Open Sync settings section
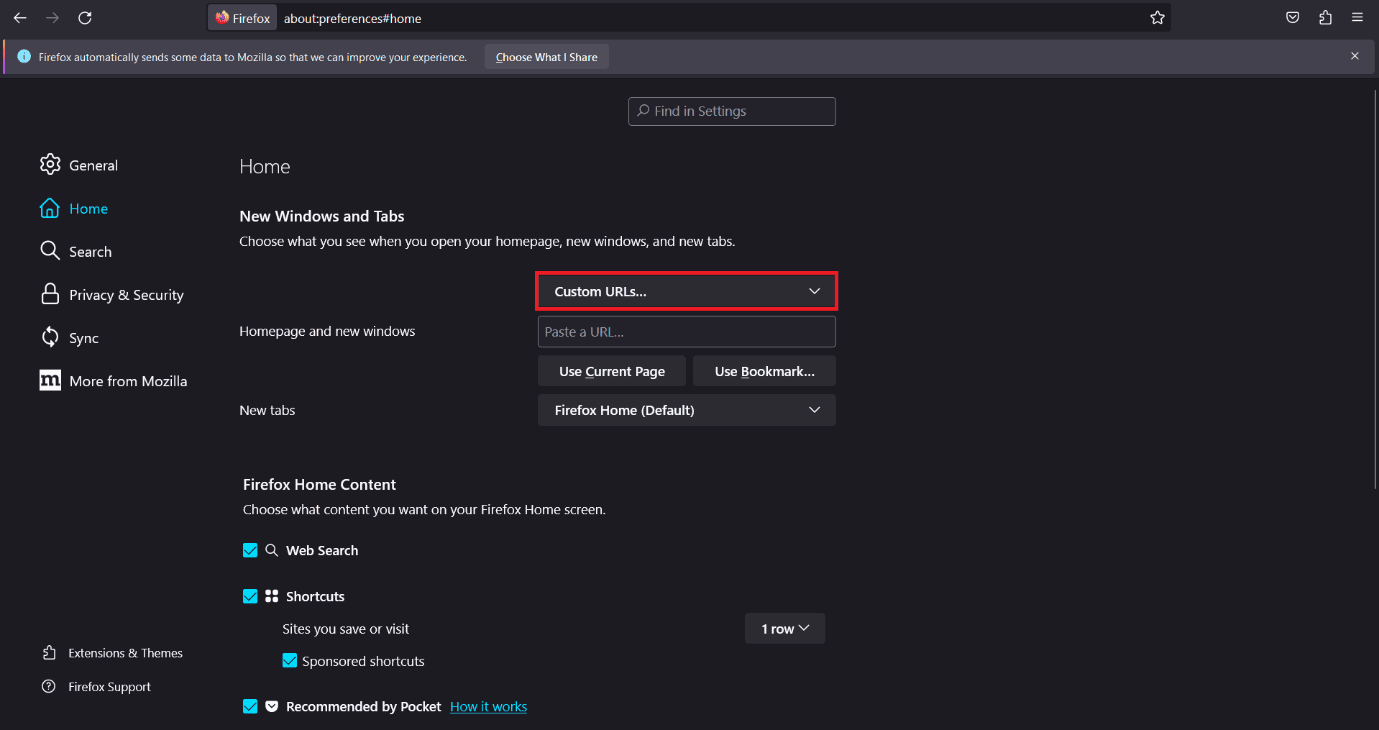The height and width of the screenshot is (730, 1379). point(84,338)
